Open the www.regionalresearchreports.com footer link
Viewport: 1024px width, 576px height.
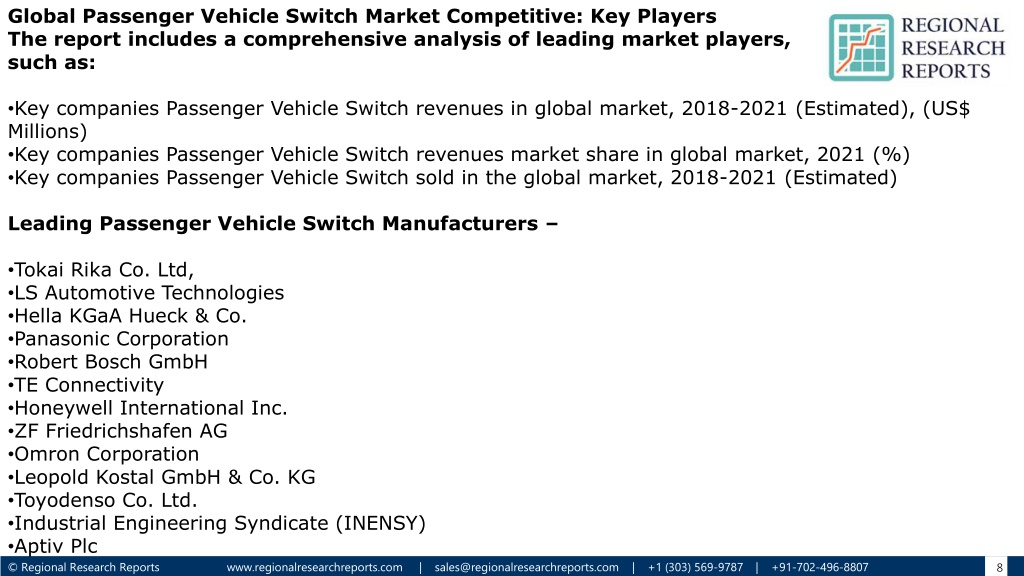pos(314,567)
